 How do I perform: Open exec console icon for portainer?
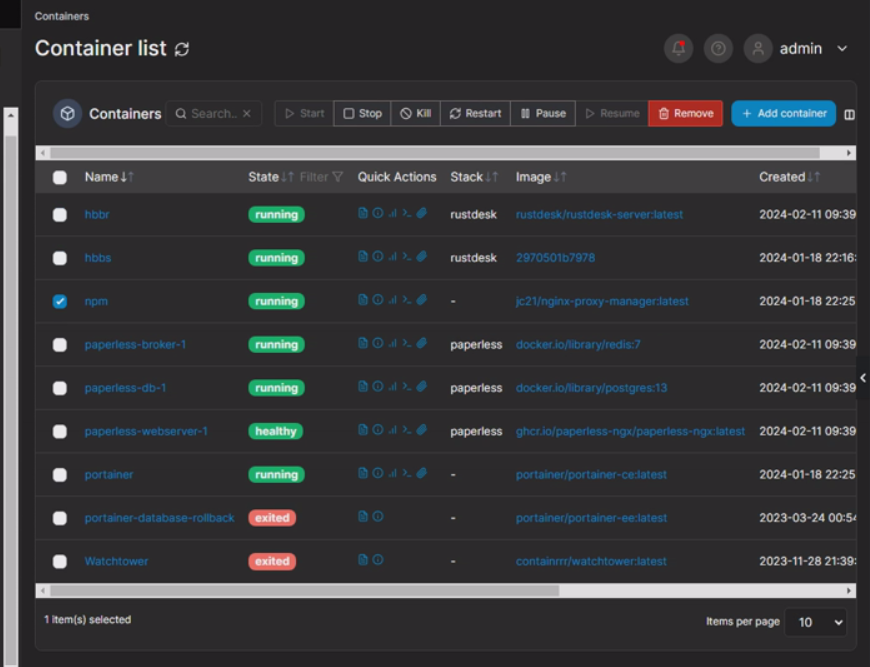pos(407,473)
